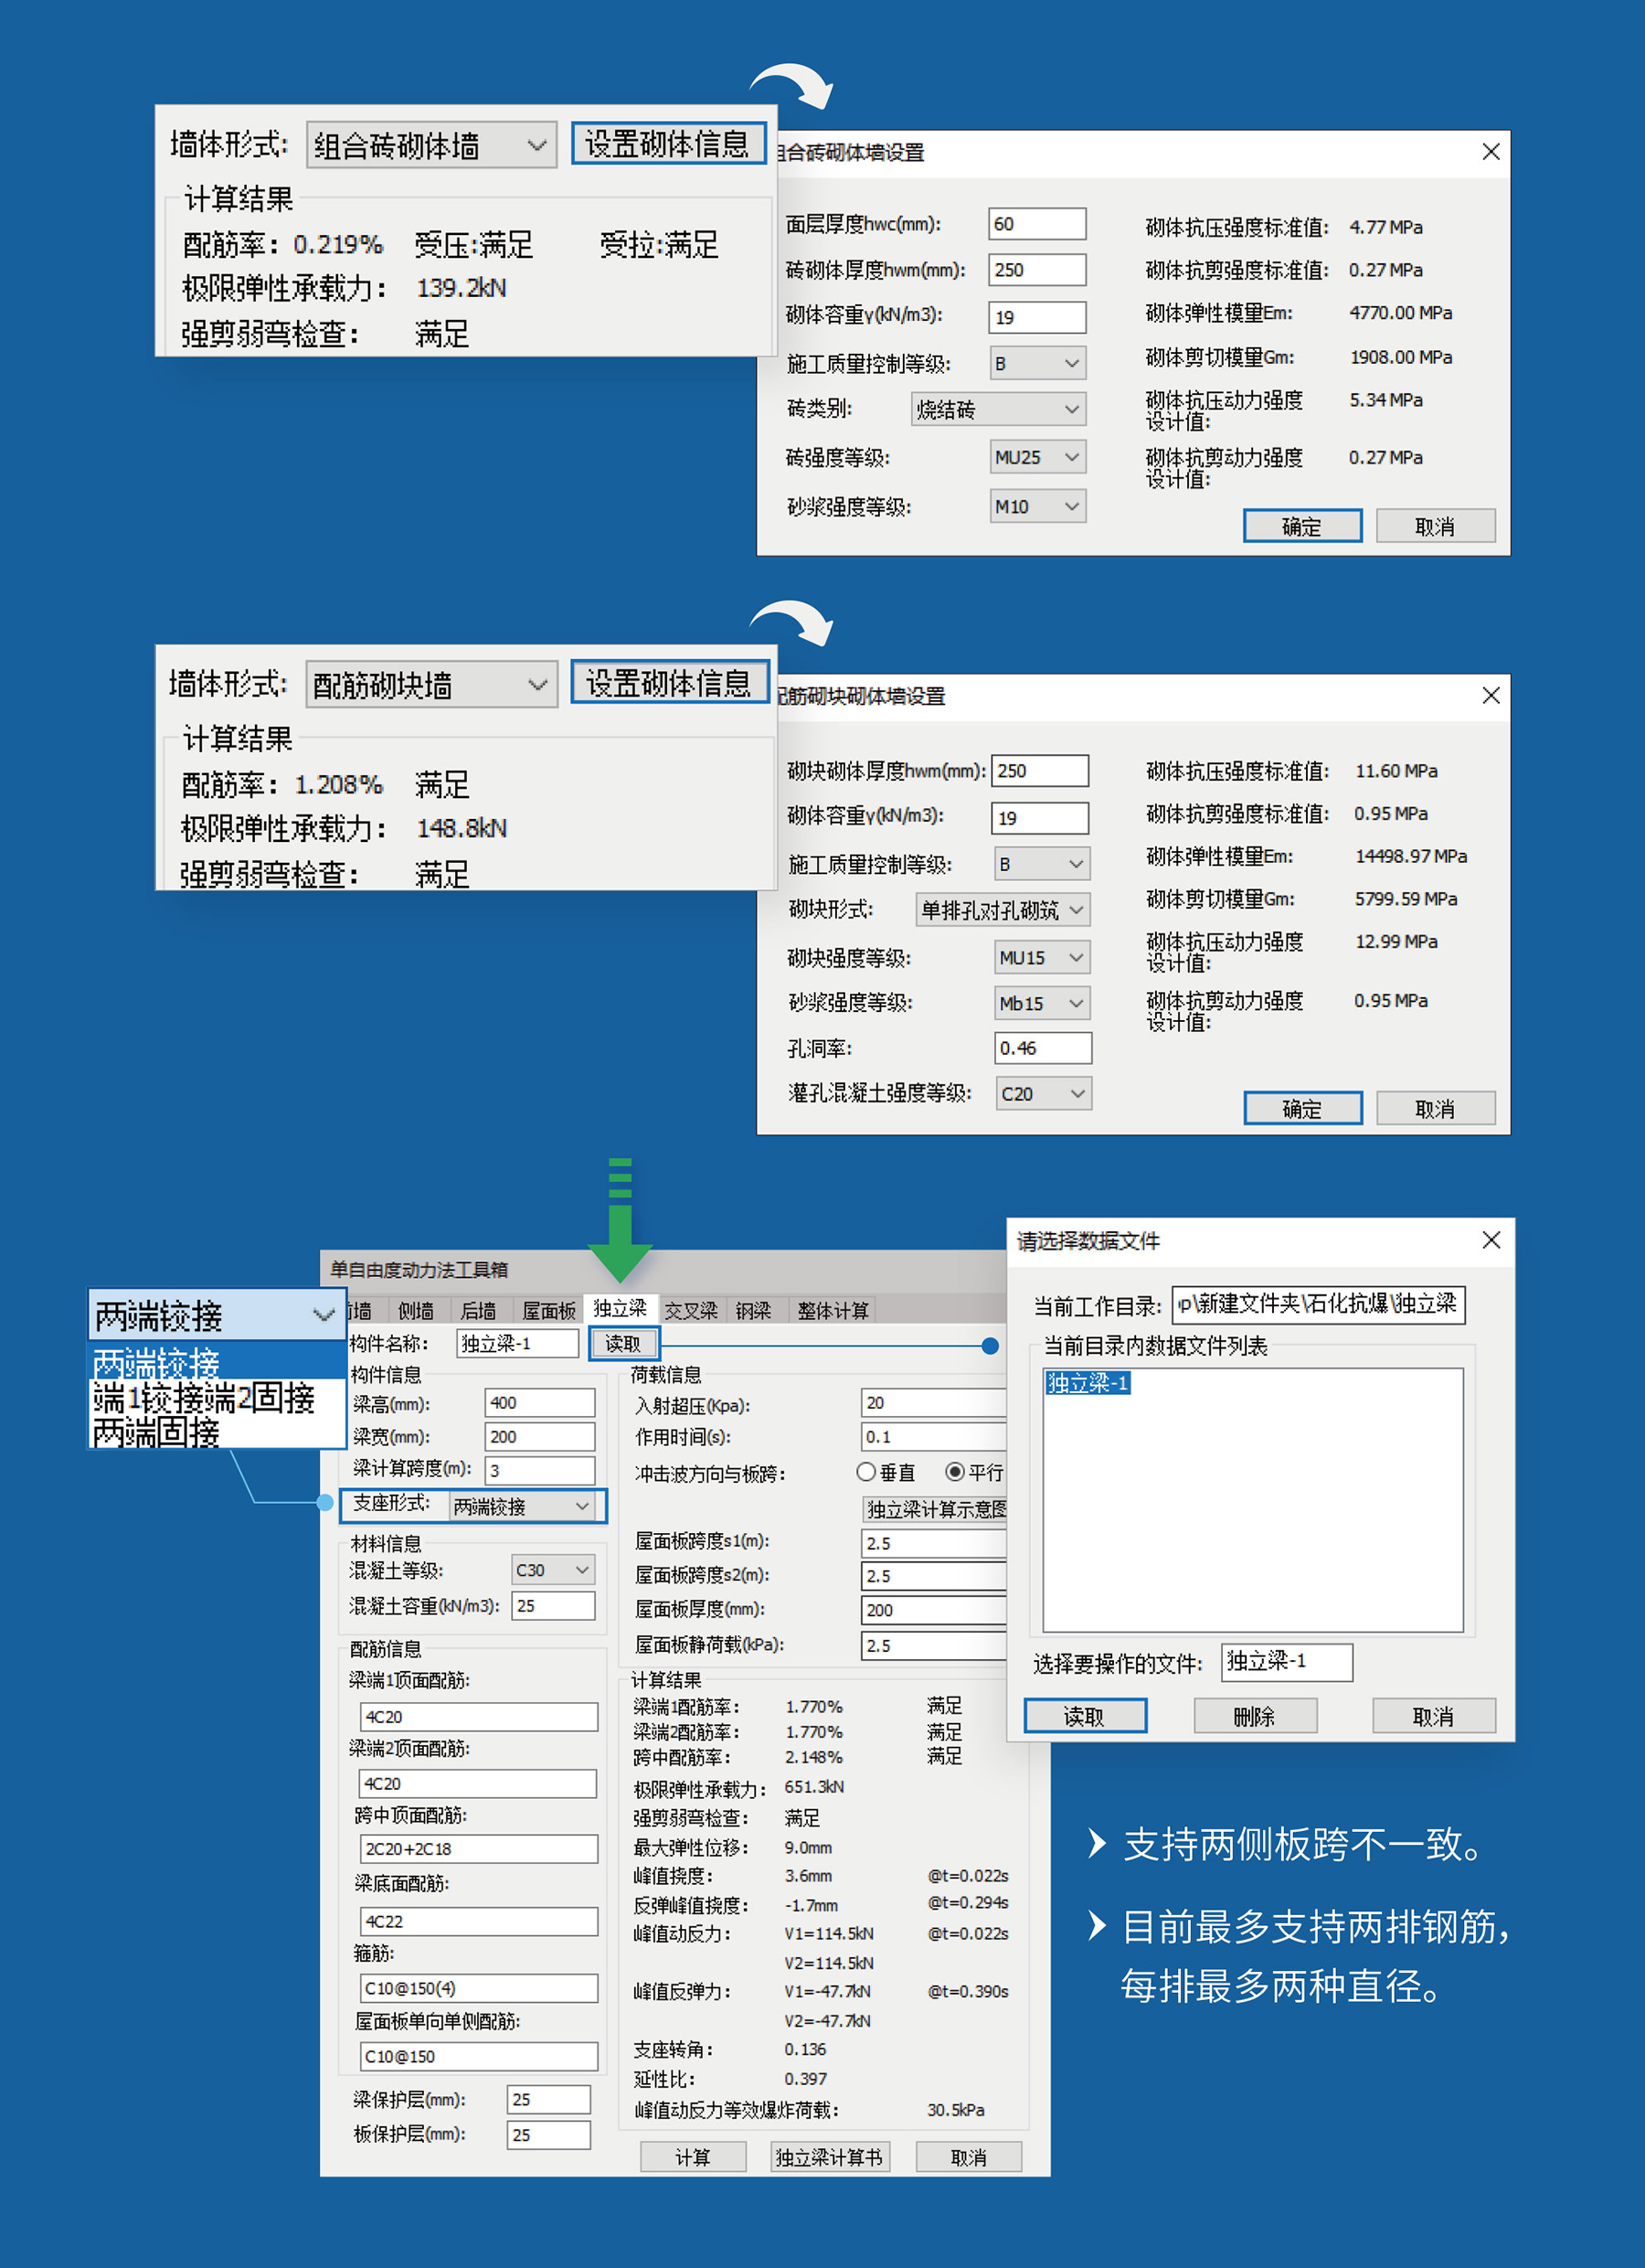The width and height of the screenshot is (1645, 2268).
Task: Click the 砌块砌体厚度hwm field showing 250
Action: click(1040, 771)
